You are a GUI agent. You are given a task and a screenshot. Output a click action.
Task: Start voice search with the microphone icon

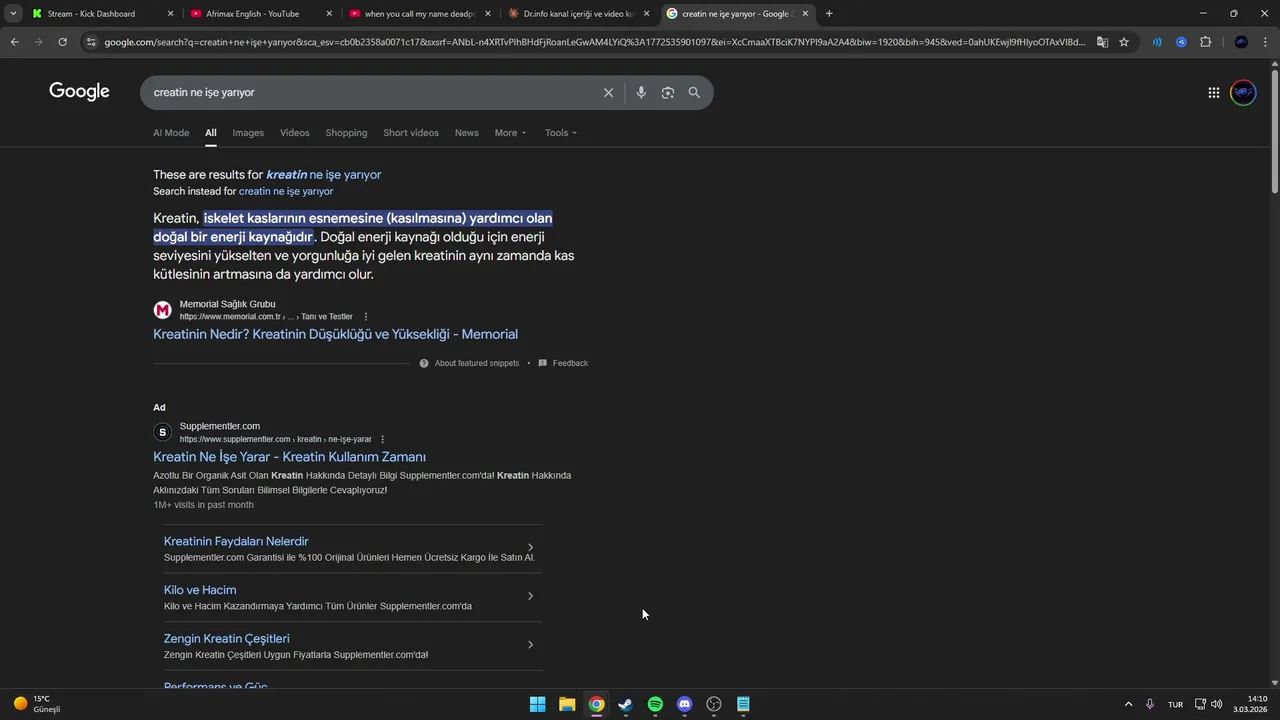point(641,92)
